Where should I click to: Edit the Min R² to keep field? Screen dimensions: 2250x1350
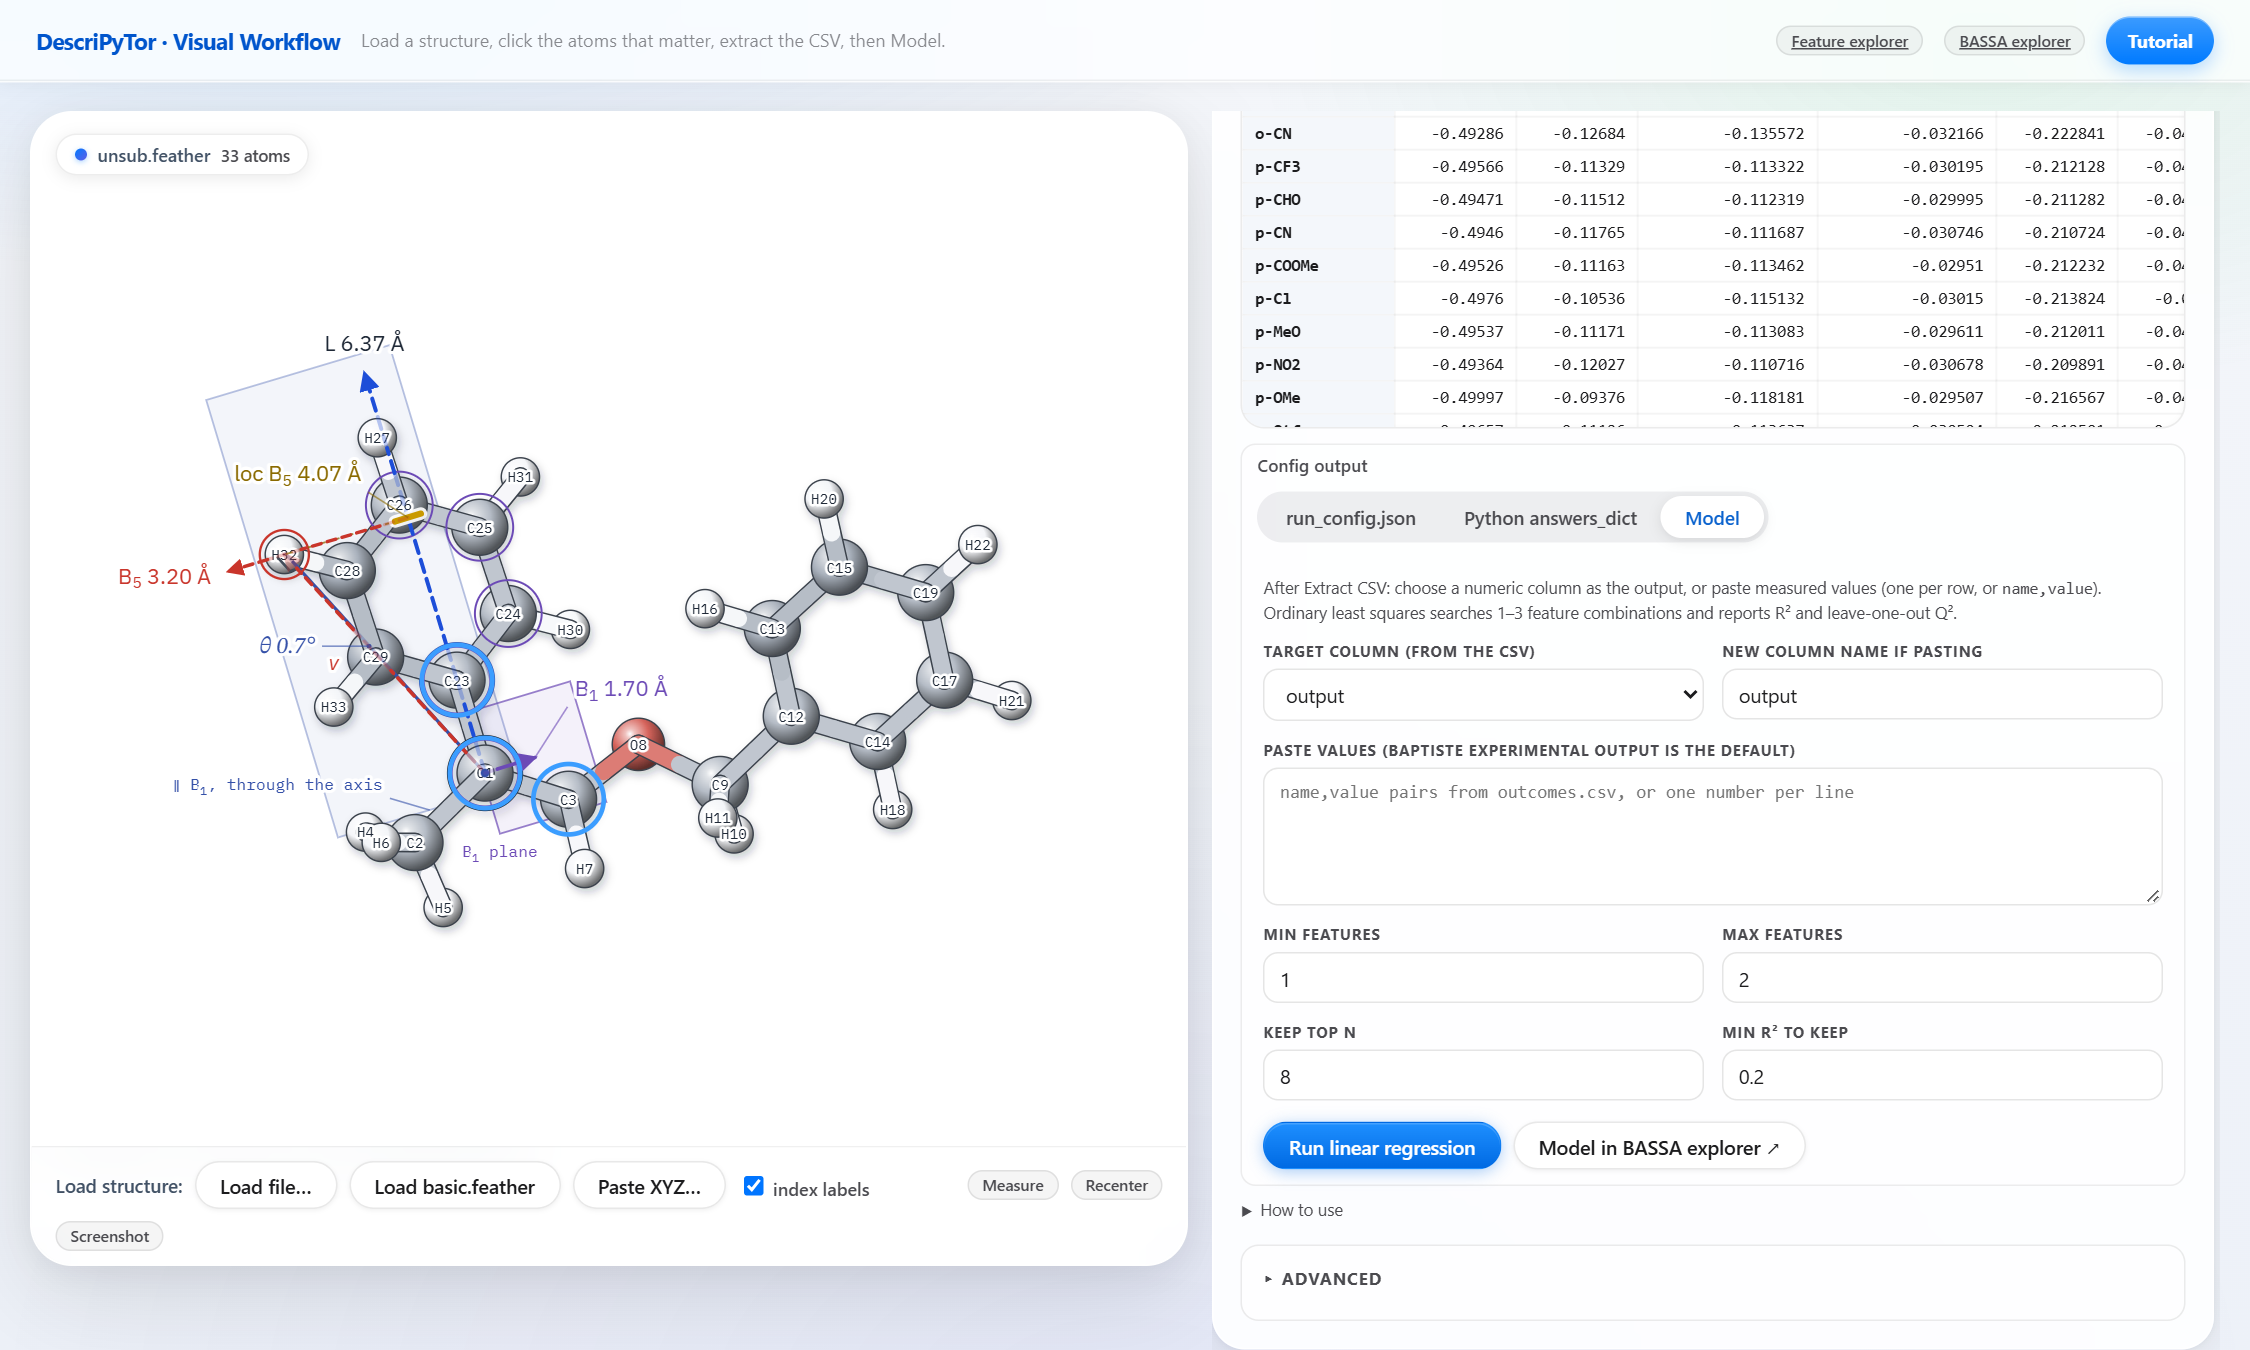click(x=1942, y=1075)
